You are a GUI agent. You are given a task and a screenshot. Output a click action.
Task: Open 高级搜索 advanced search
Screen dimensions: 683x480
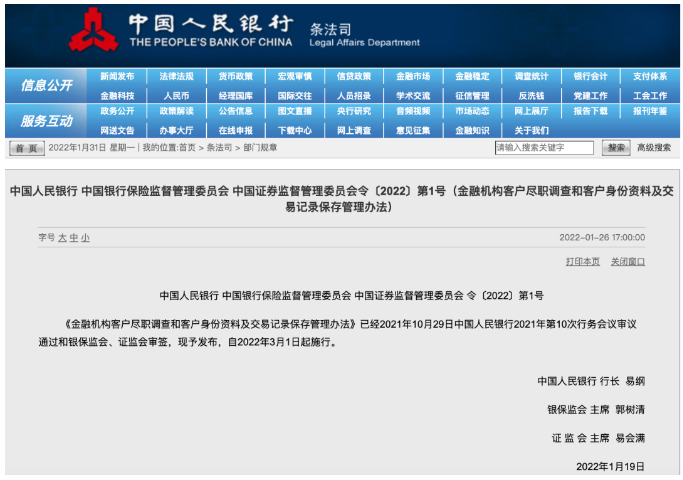pos(654,148)
